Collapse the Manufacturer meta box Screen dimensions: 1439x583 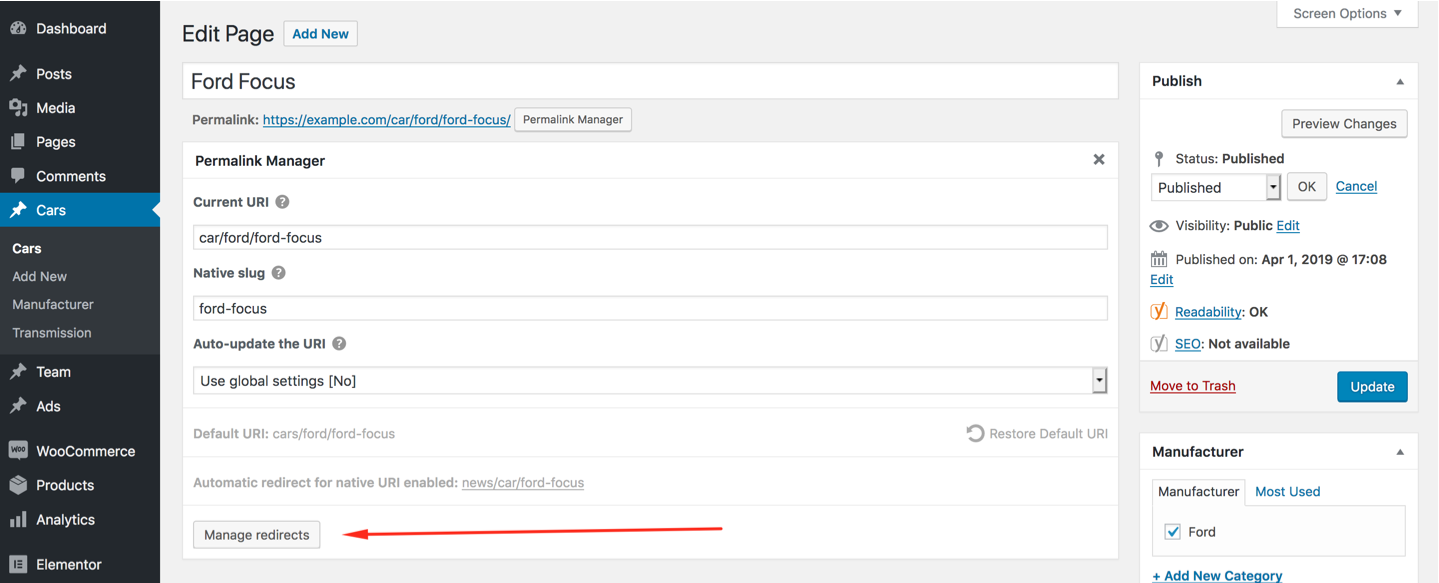[1400, 452]
